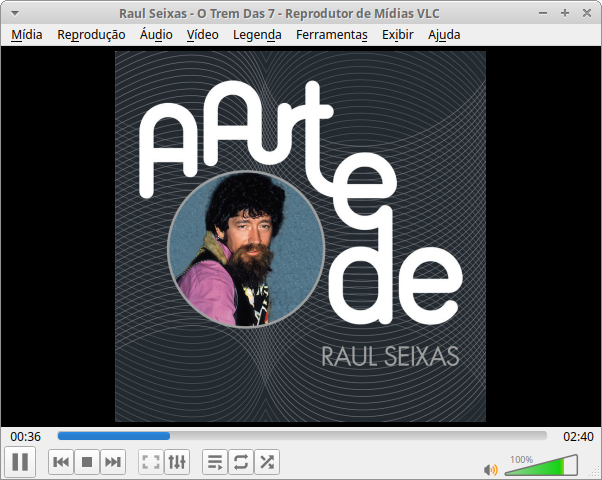Open the Legenda menu
The image size is (602, 480).
257,35
